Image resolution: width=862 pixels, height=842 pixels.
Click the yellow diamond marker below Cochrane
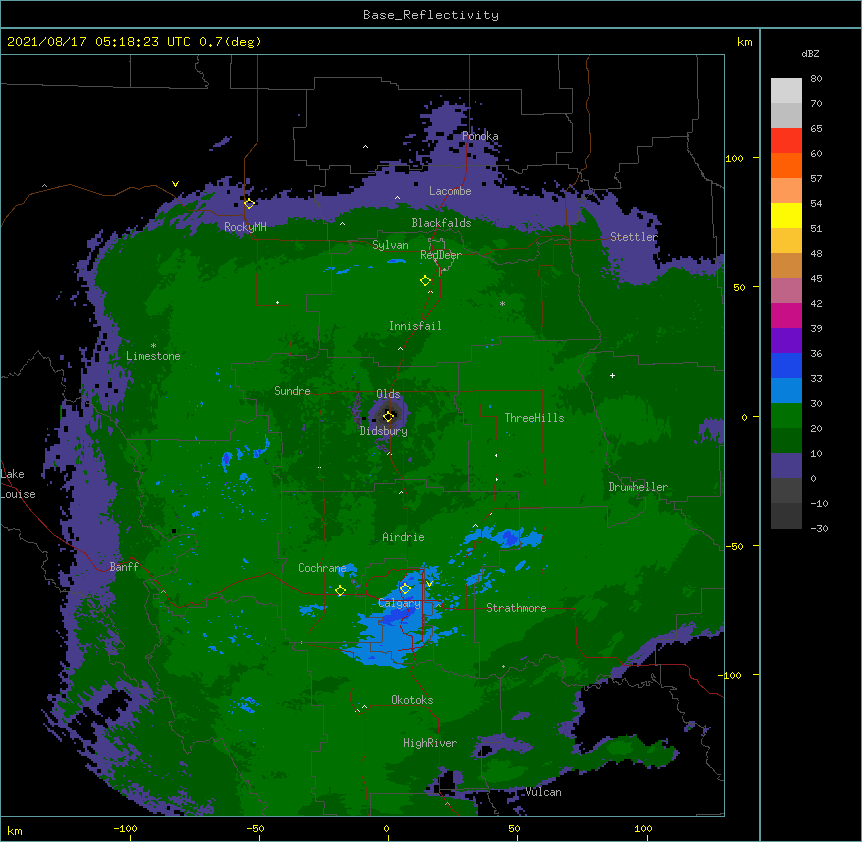click(340, 591)
